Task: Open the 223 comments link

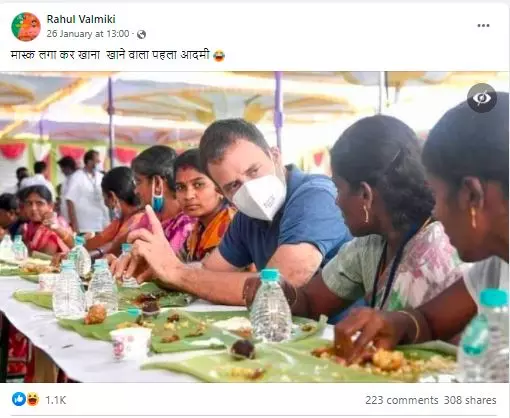Action: [x=402, y=400]
